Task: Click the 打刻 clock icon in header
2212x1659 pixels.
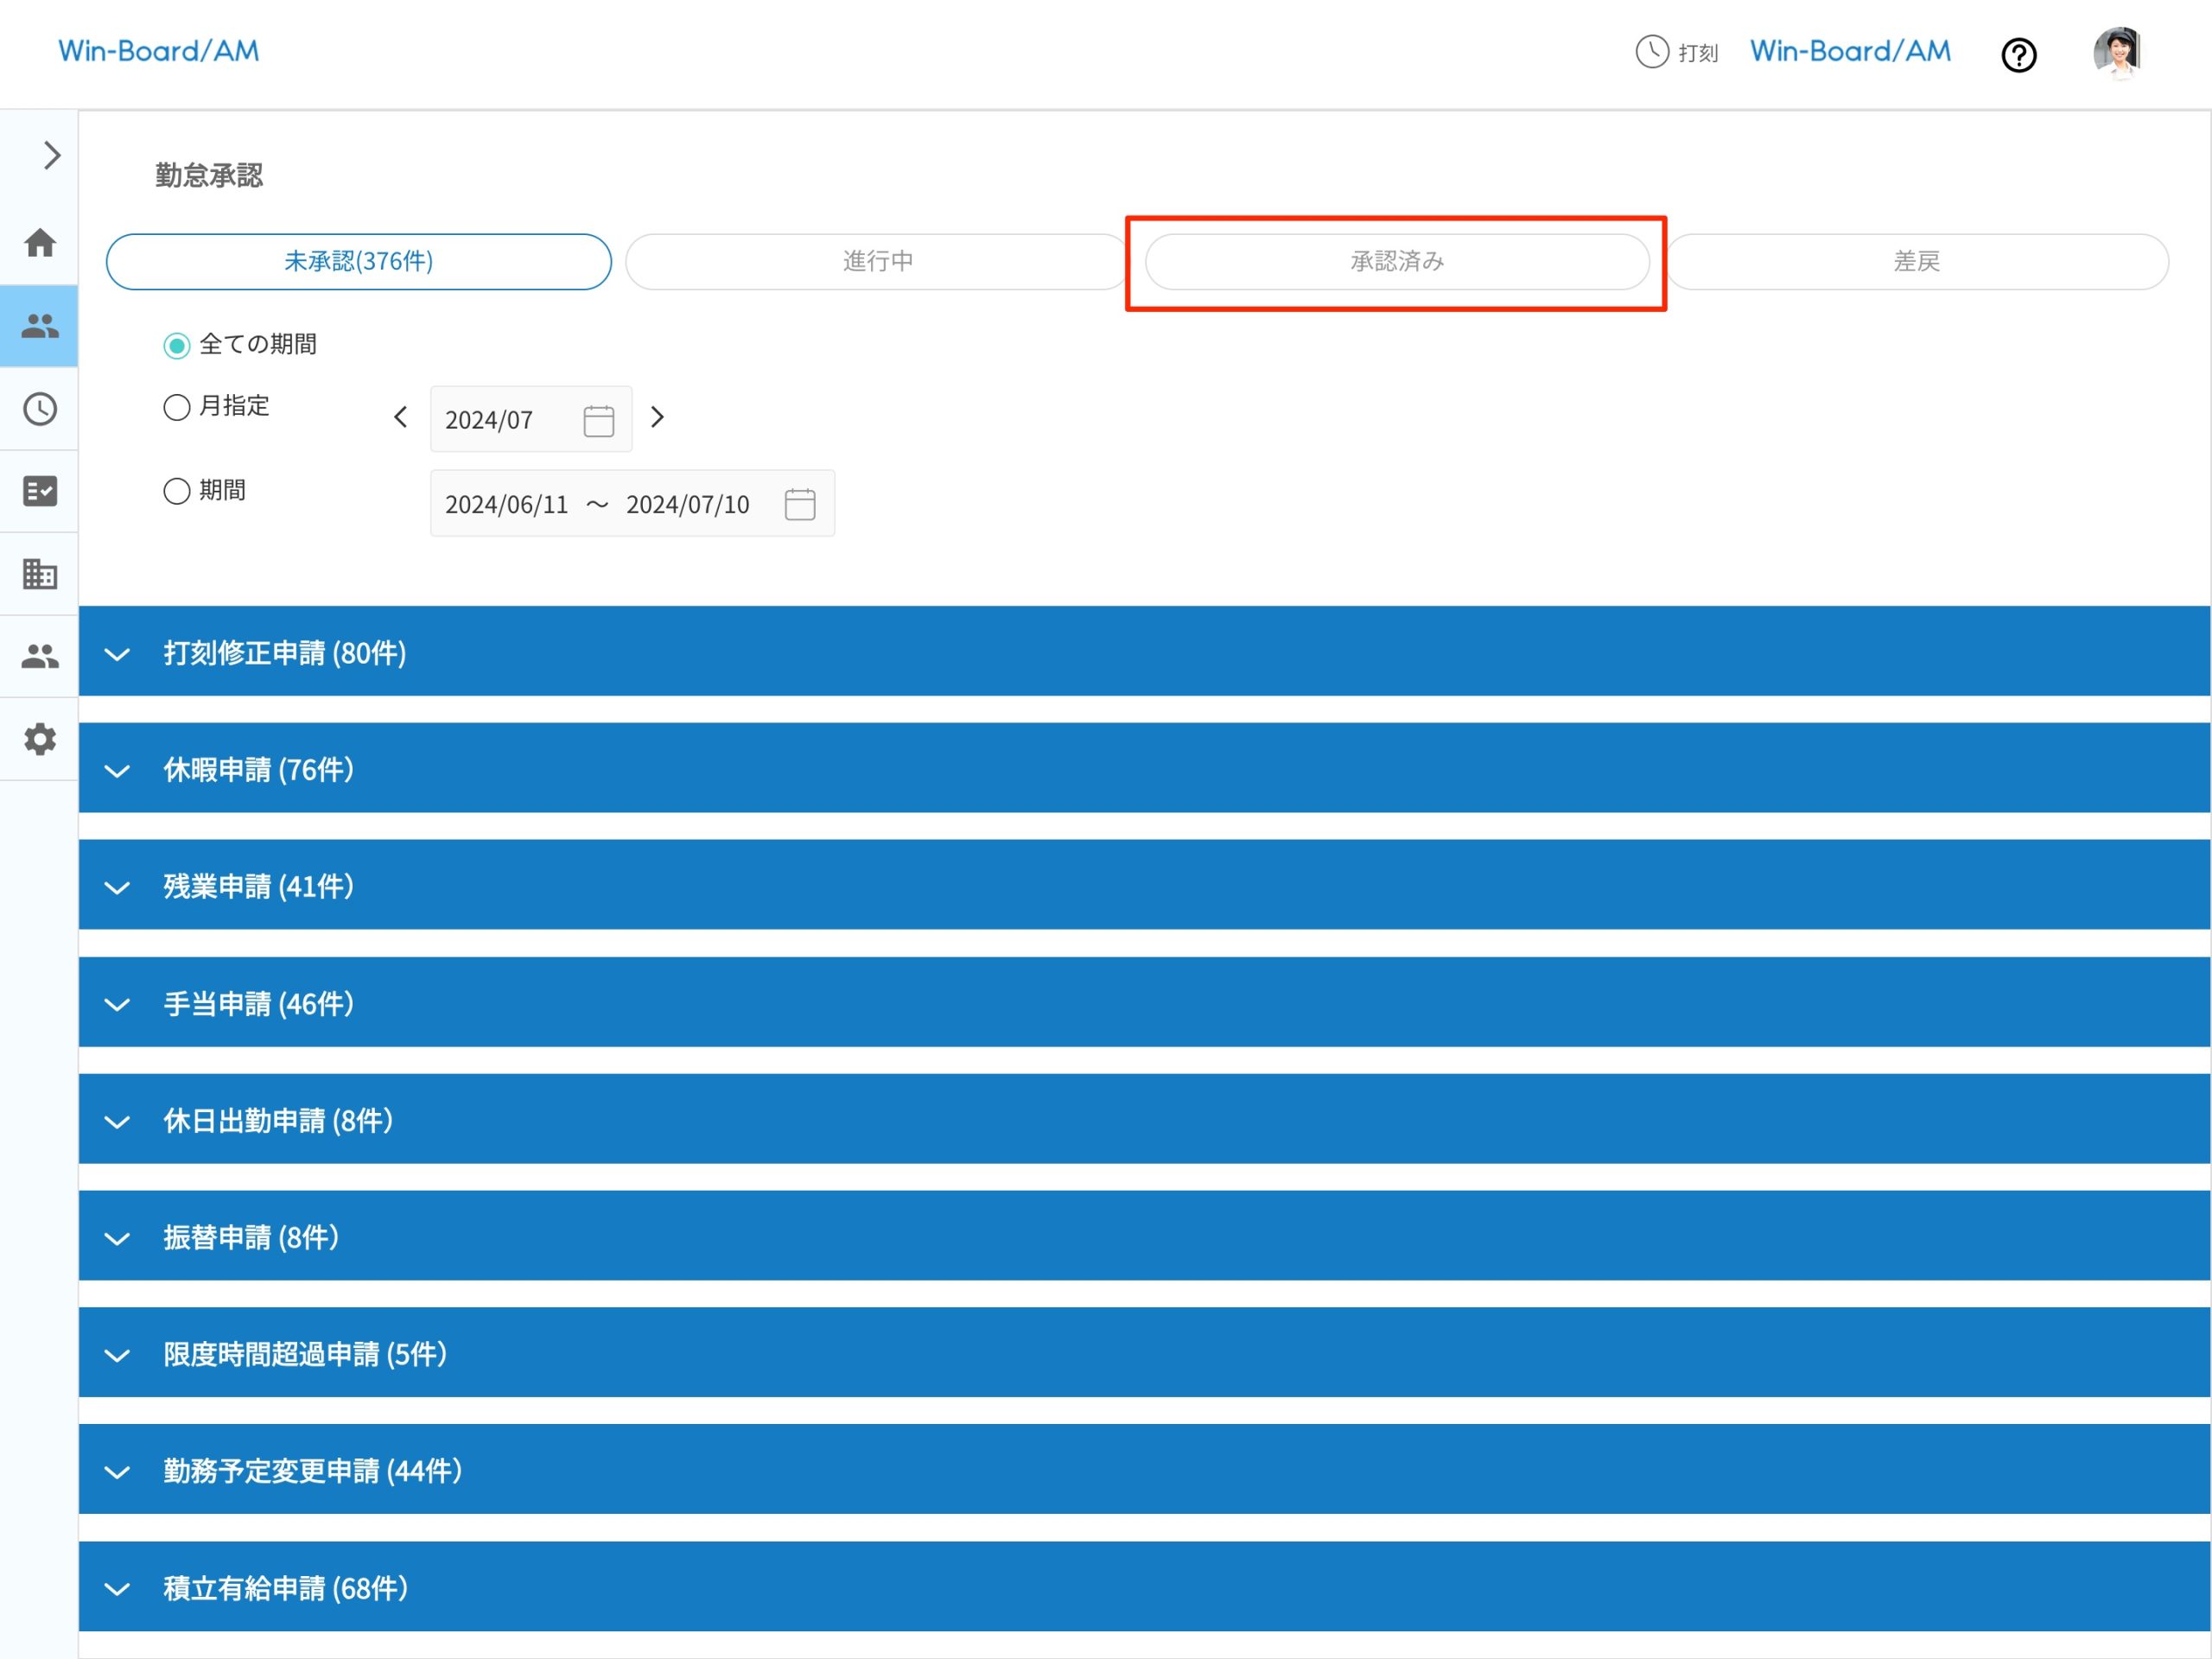Action: click(x=1652, y=51)
